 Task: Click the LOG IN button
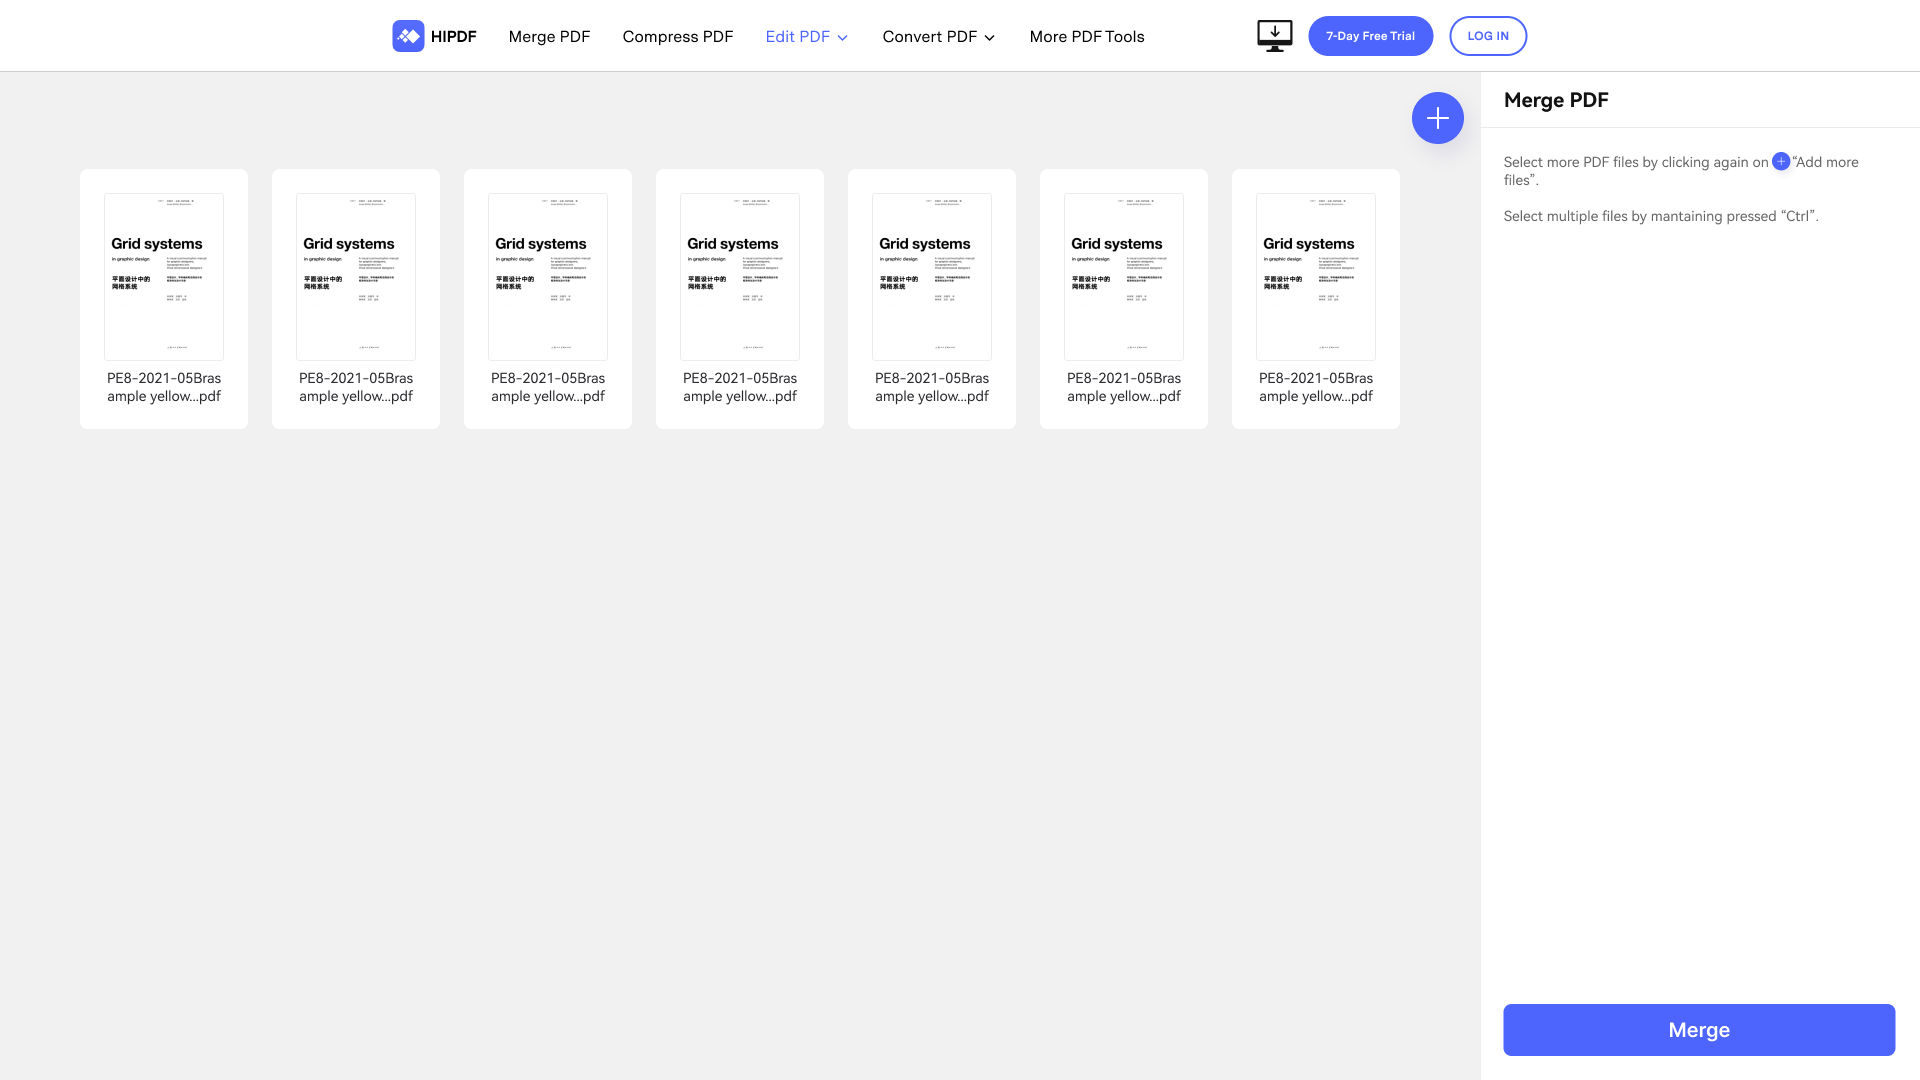pyautogui.click(x=1487, y=36)
